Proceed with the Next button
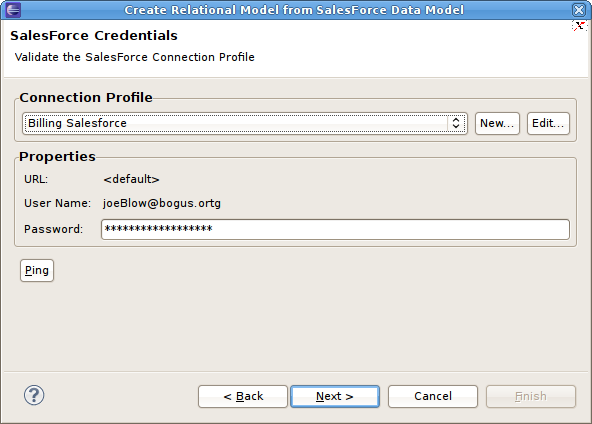 pyautogui.click(x=335, y=396)
